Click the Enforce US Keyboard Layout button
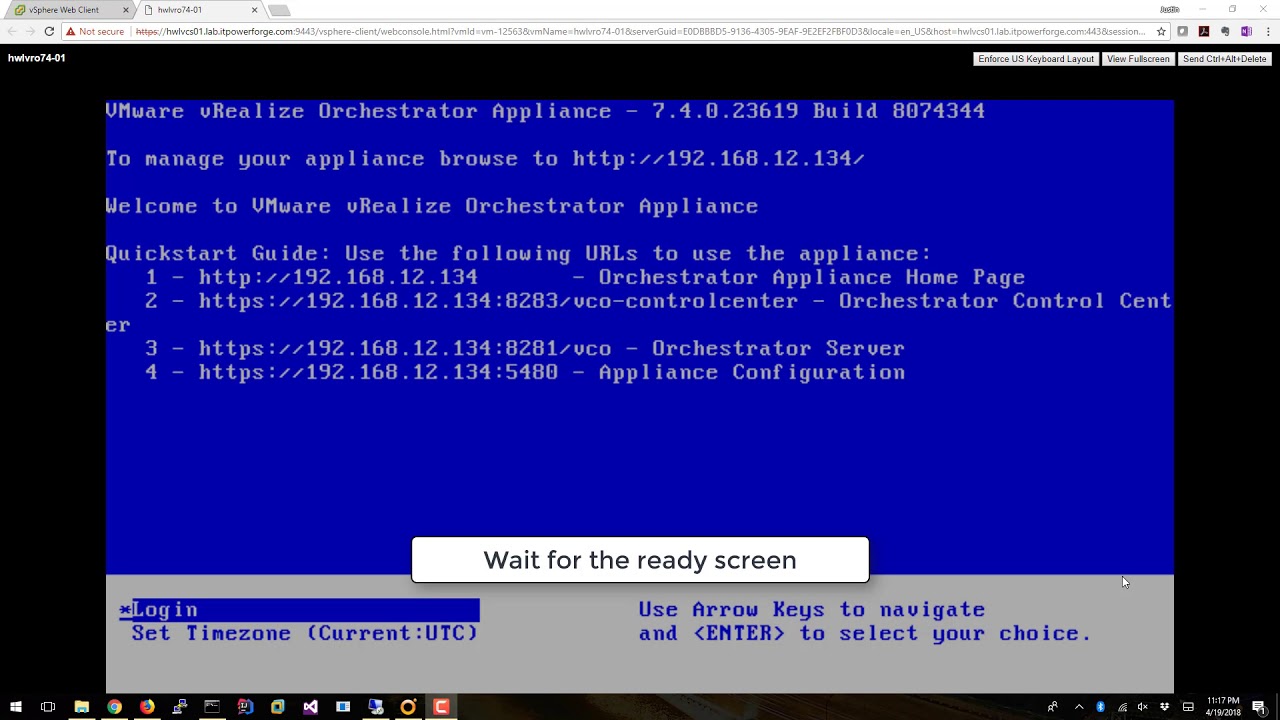The image size is (1280, 720). (x=1036, y=59)
